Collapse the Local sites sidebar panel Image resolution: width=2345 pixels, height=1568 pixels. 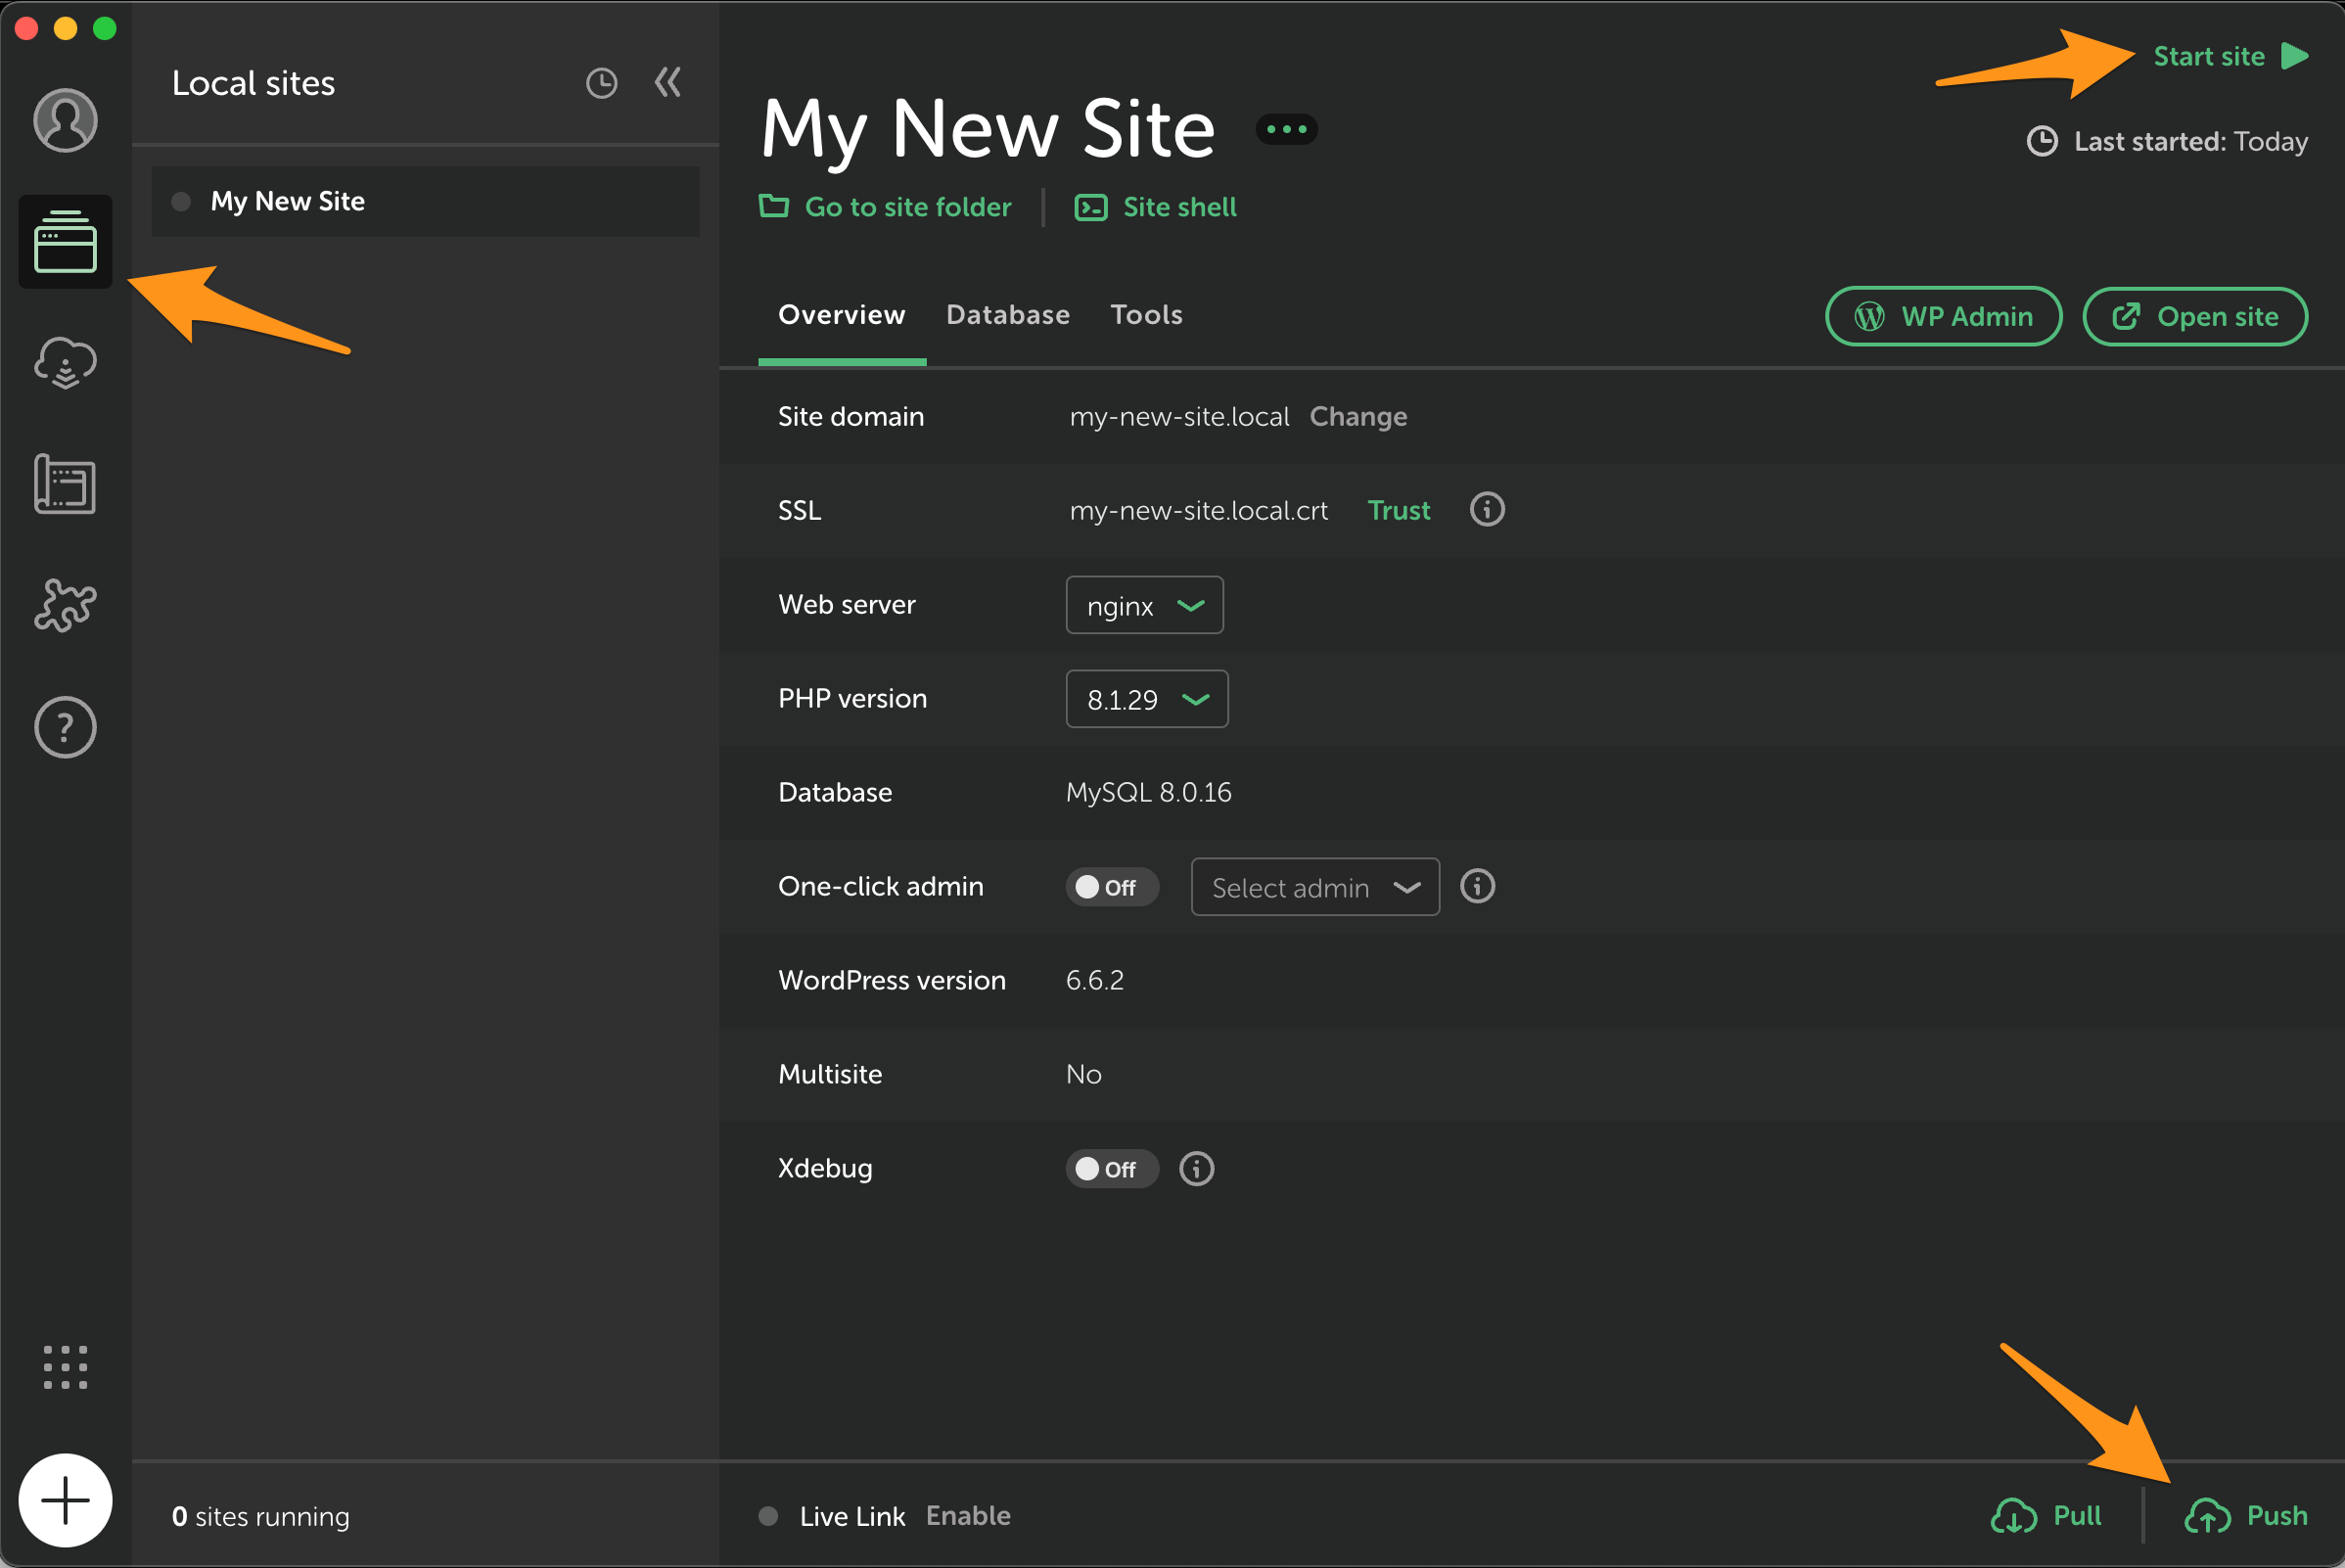(x=668, y=82)
